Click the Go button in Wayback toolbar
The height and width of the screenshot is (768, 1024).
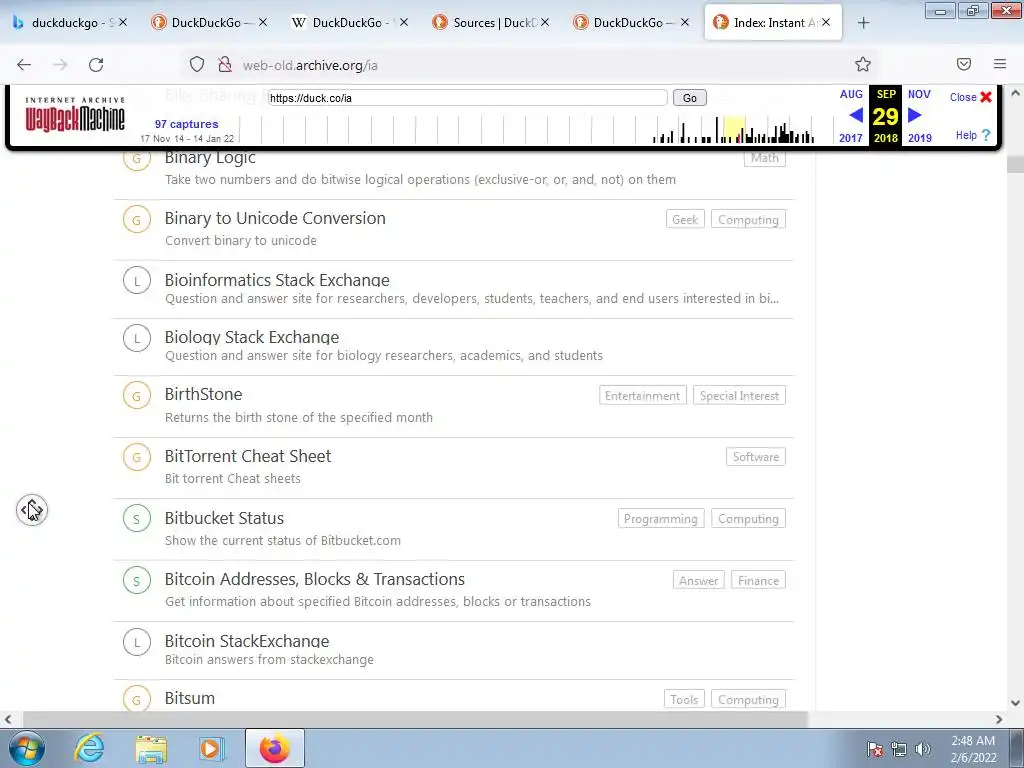[x=690, y=98]
